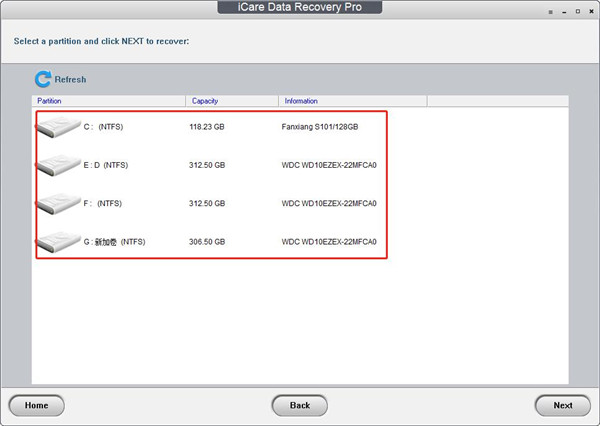Sort by the Partition column header

click(x=109, y=101)
